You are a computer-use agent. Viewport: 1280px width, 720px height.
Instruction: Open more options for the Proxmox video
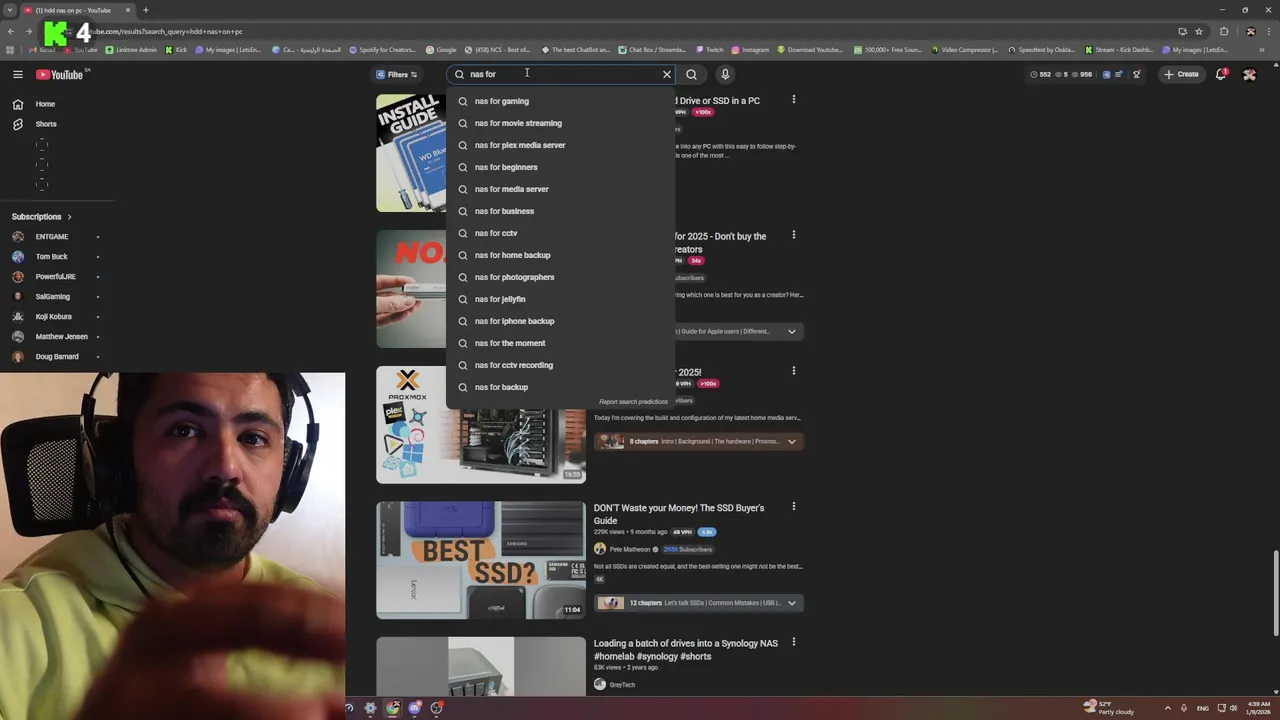coord(794,371)
